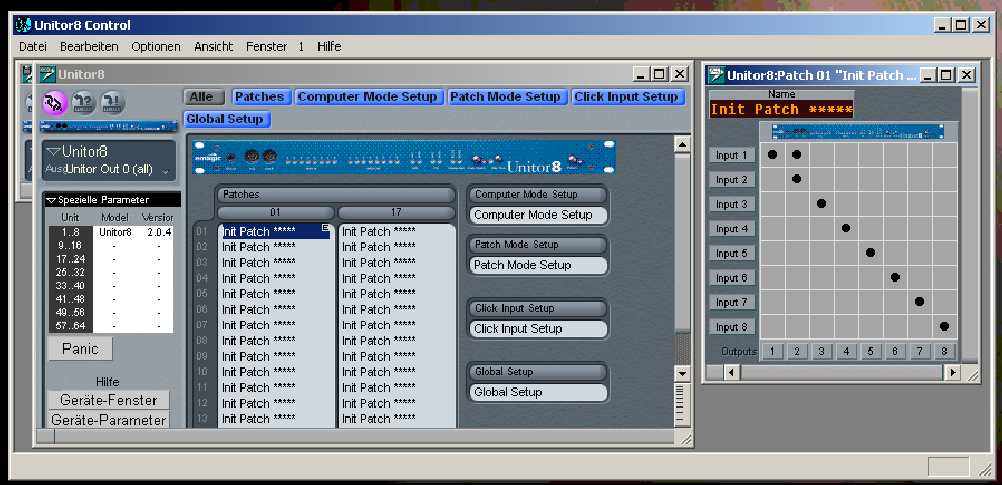Click the Alle filter button

click(204, 97)
